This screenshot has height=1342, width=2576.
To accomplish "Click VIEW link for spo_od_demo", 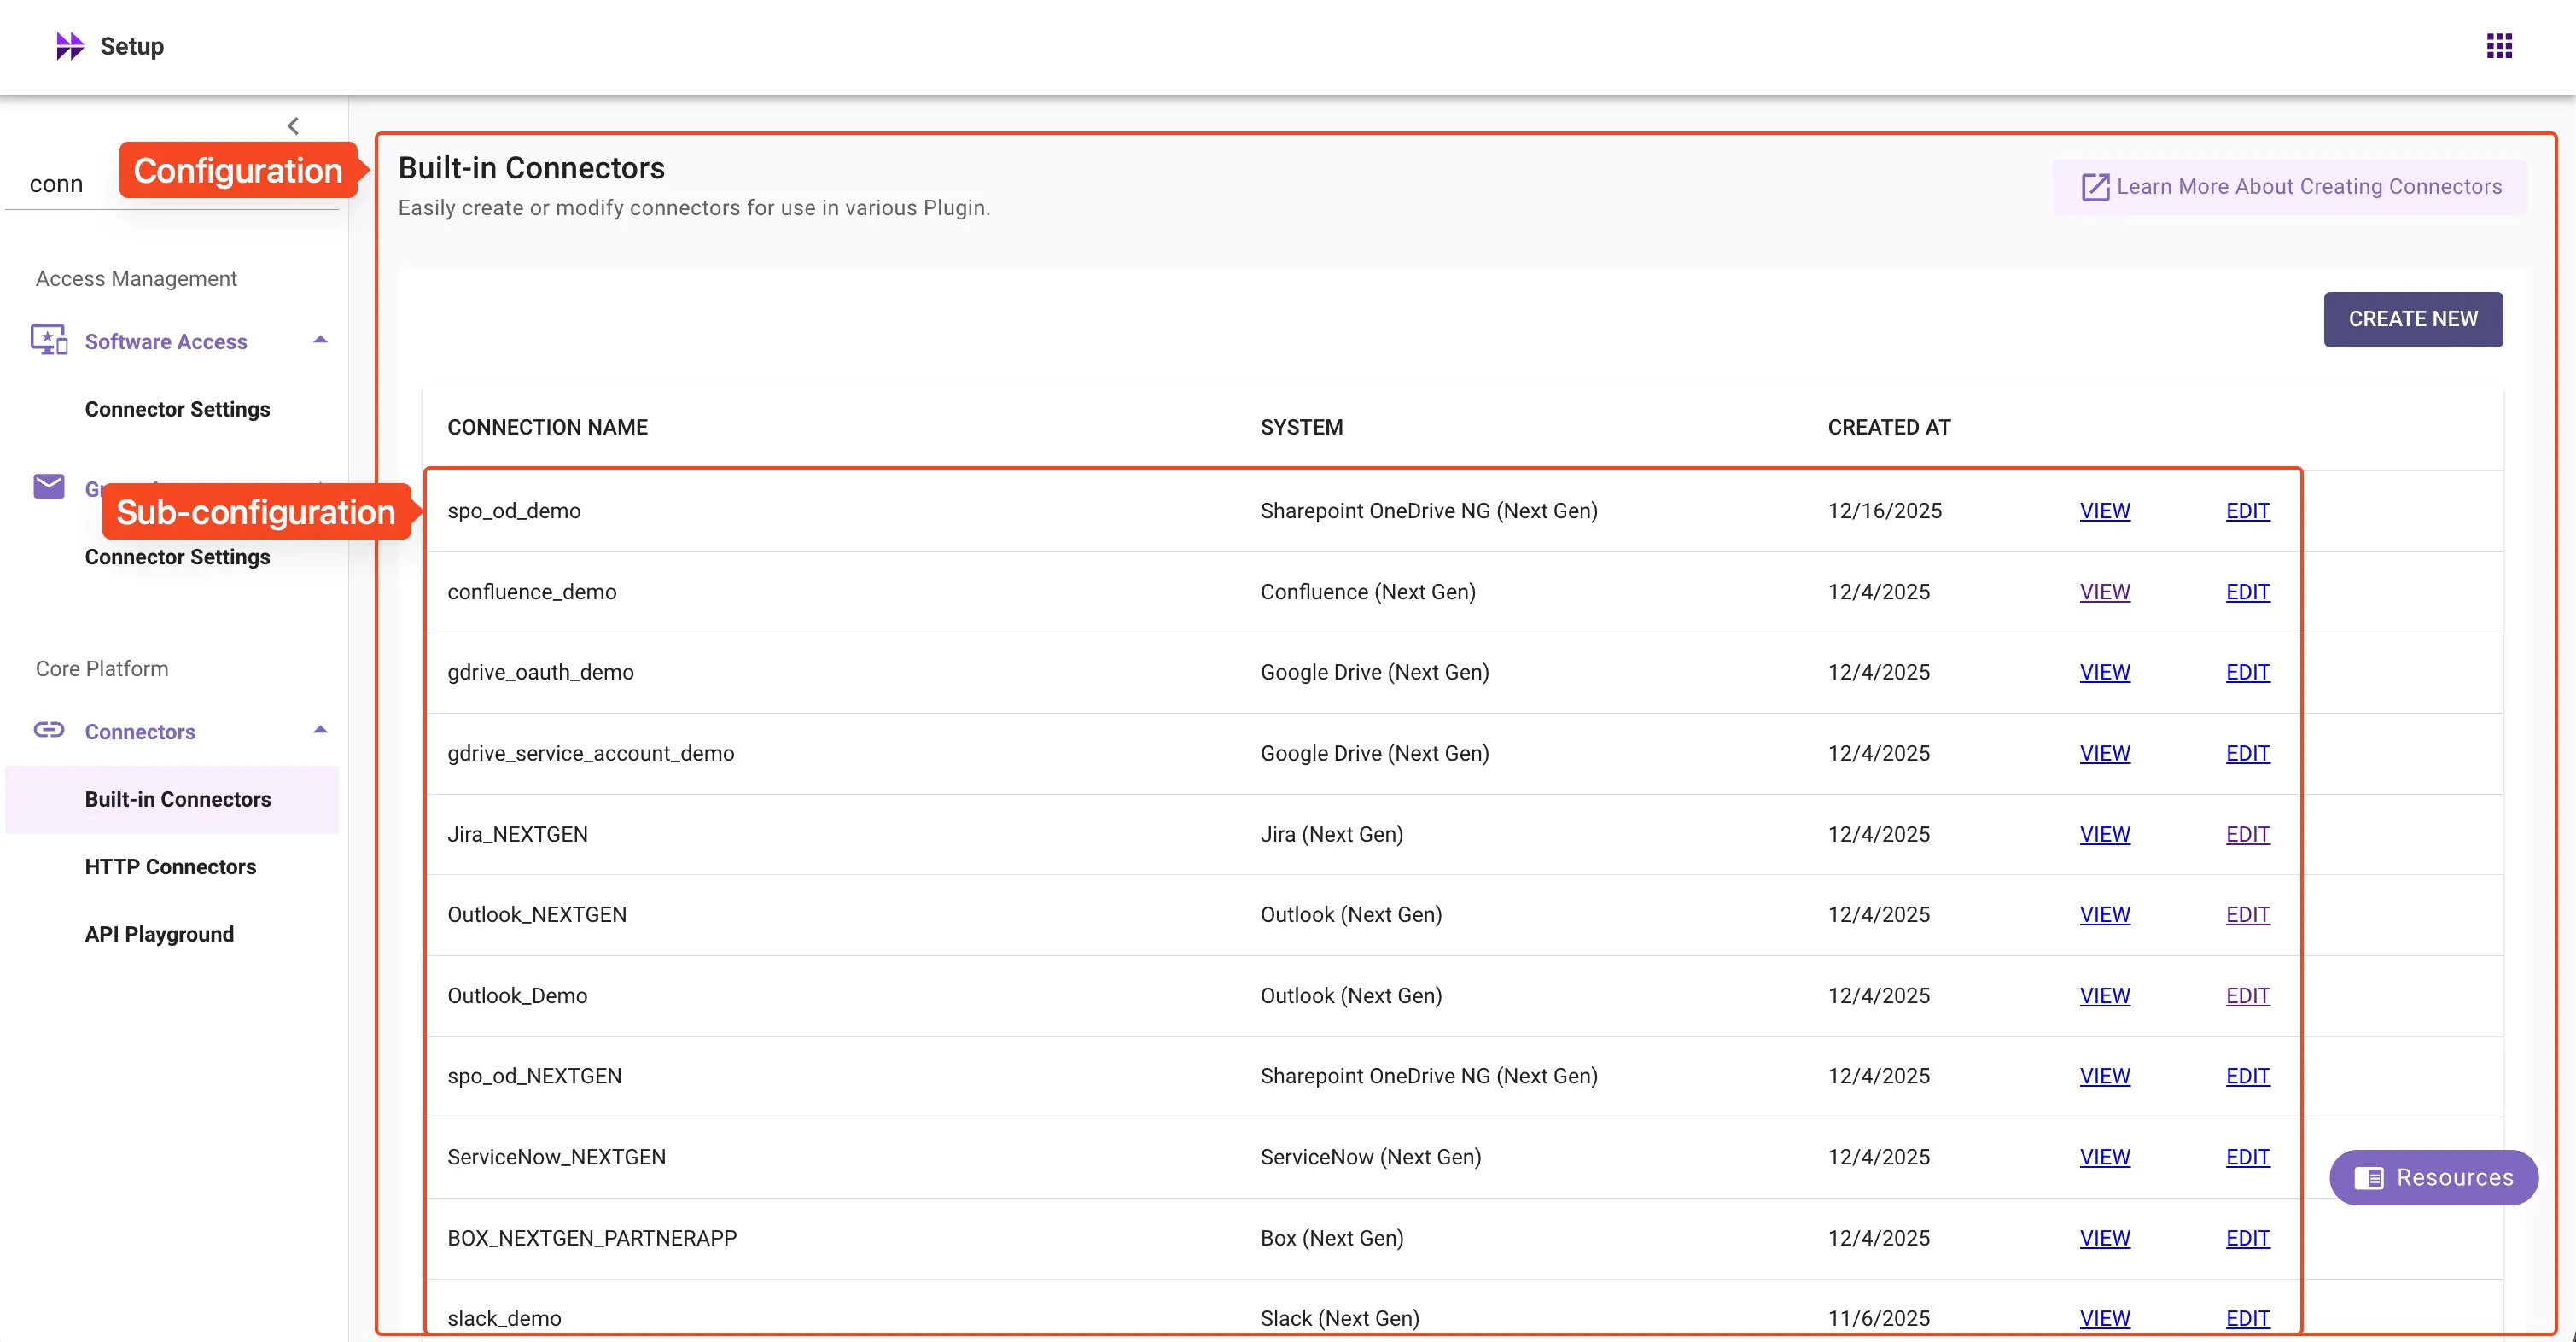I will point(2104,511).
